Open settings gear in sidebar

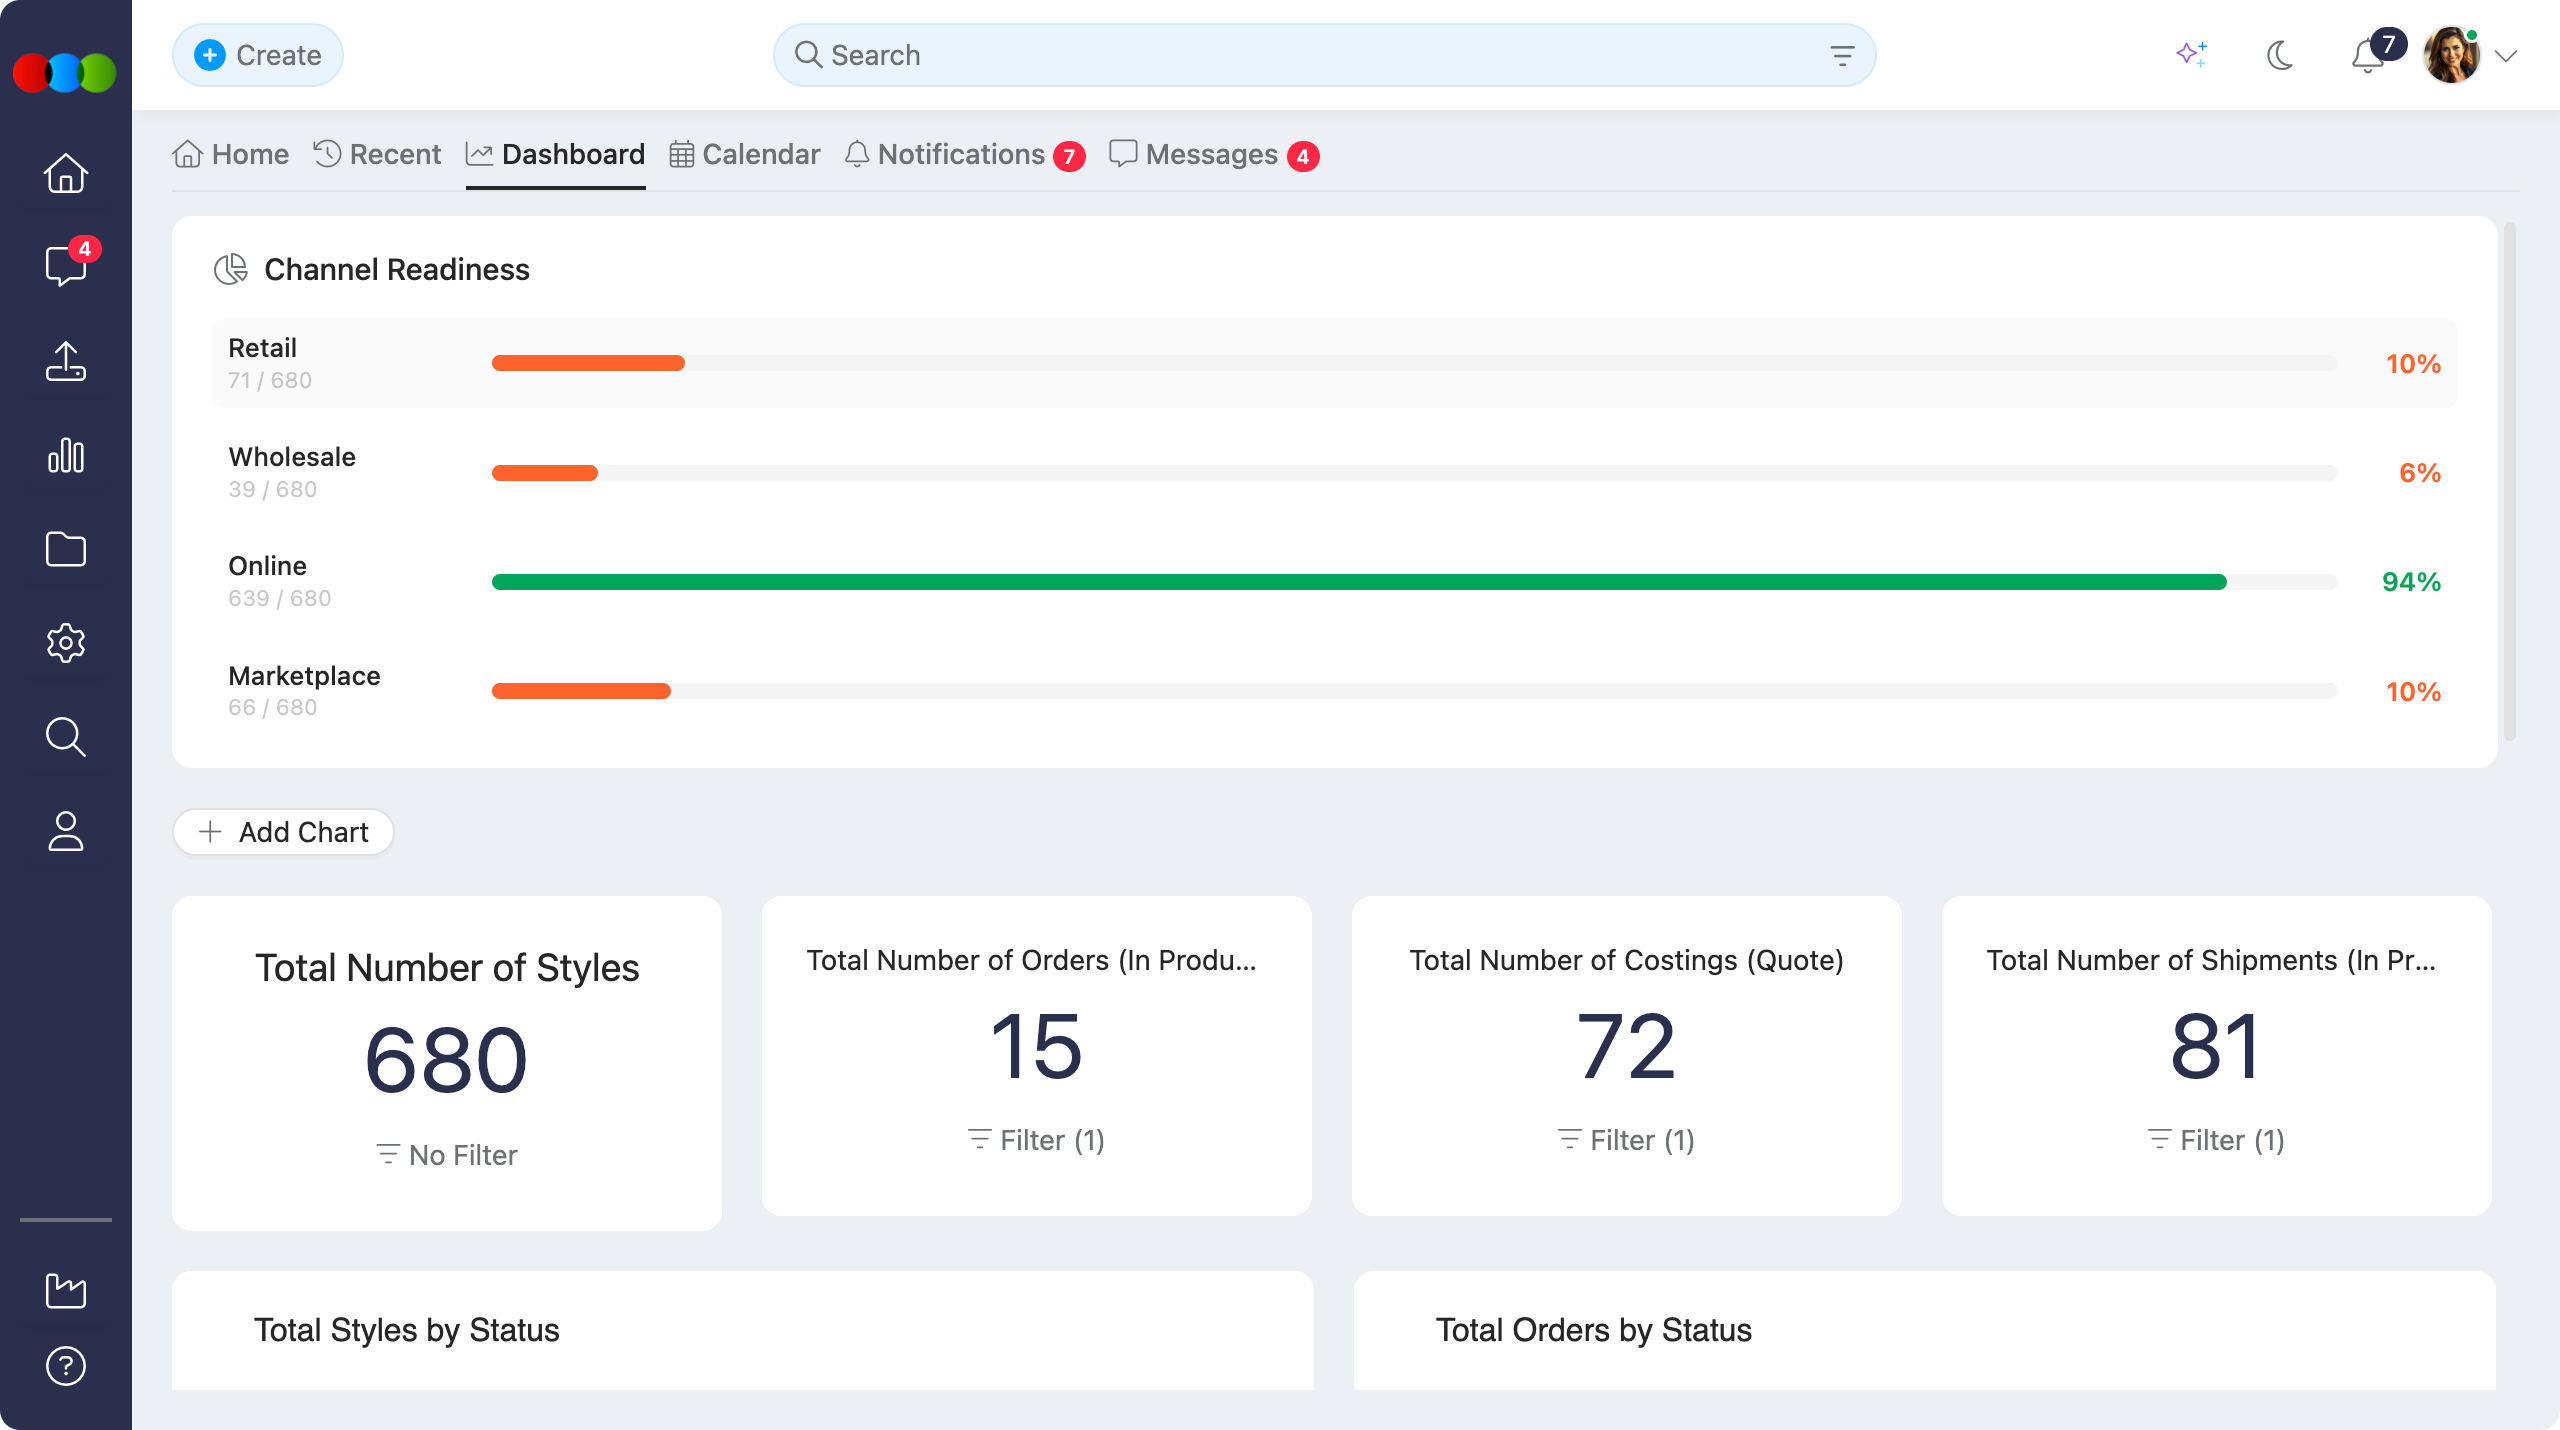[x=66, y=643]
